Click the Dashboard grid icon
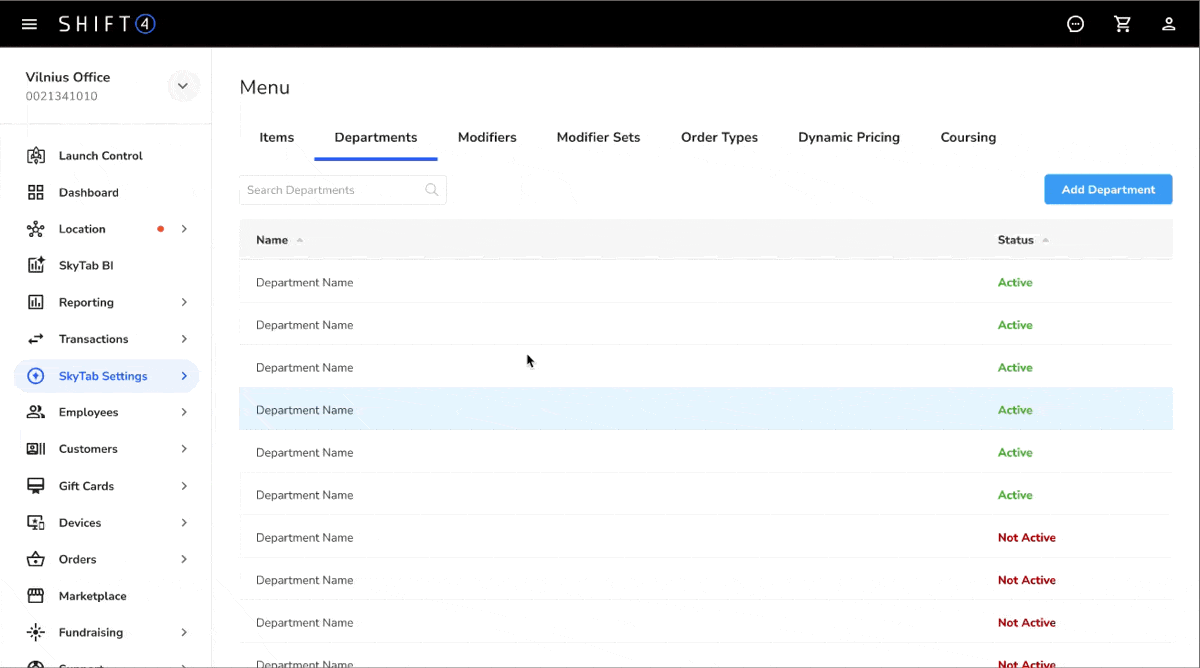 point(36,192)
